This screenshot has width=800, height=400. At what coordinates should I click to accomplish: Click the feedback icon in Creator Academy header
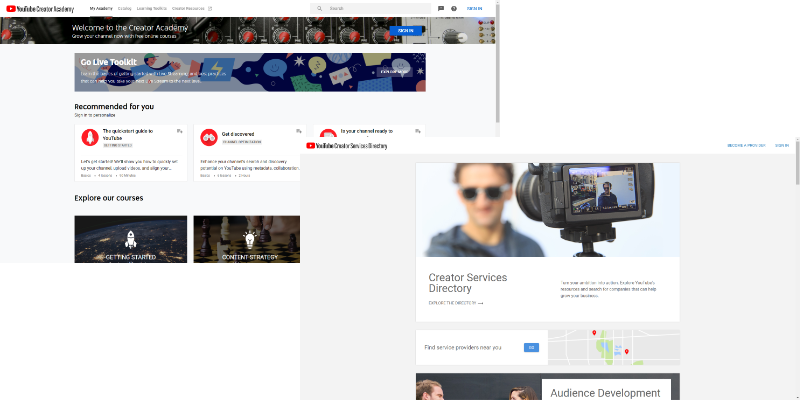coord(441,9)
